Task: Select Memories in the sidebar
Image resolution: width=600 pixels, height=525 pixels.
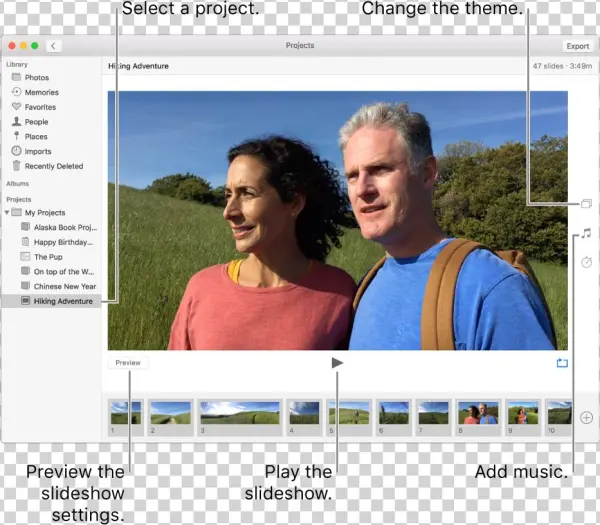Action: (x=40, y=92)
